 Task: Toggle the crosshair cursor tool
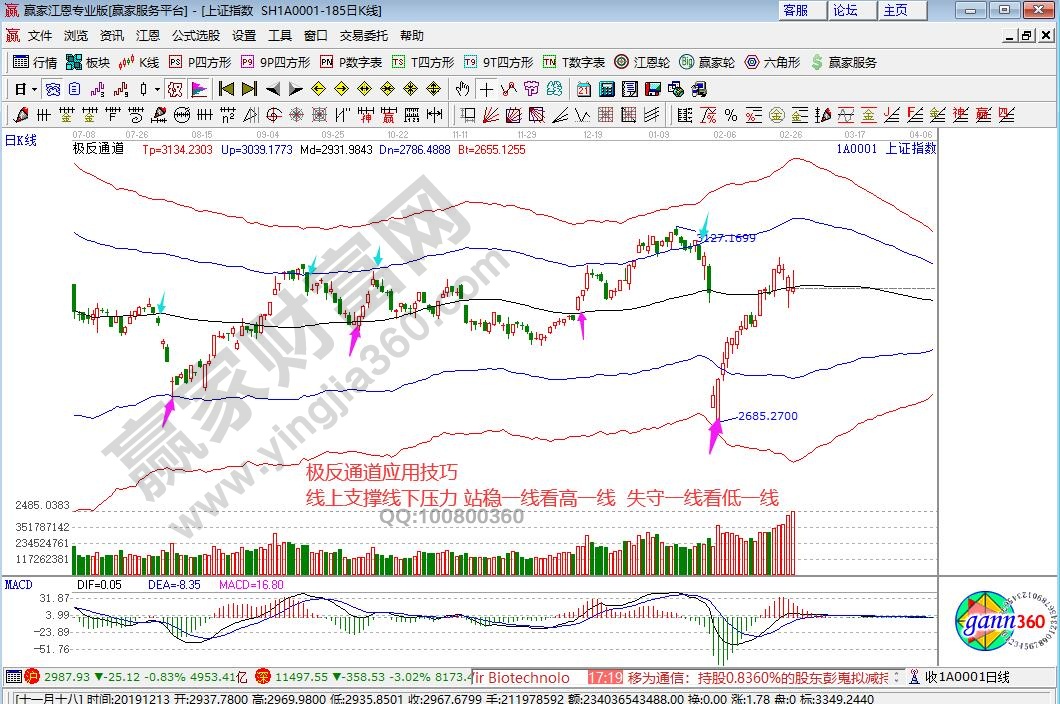coord(485,88)
